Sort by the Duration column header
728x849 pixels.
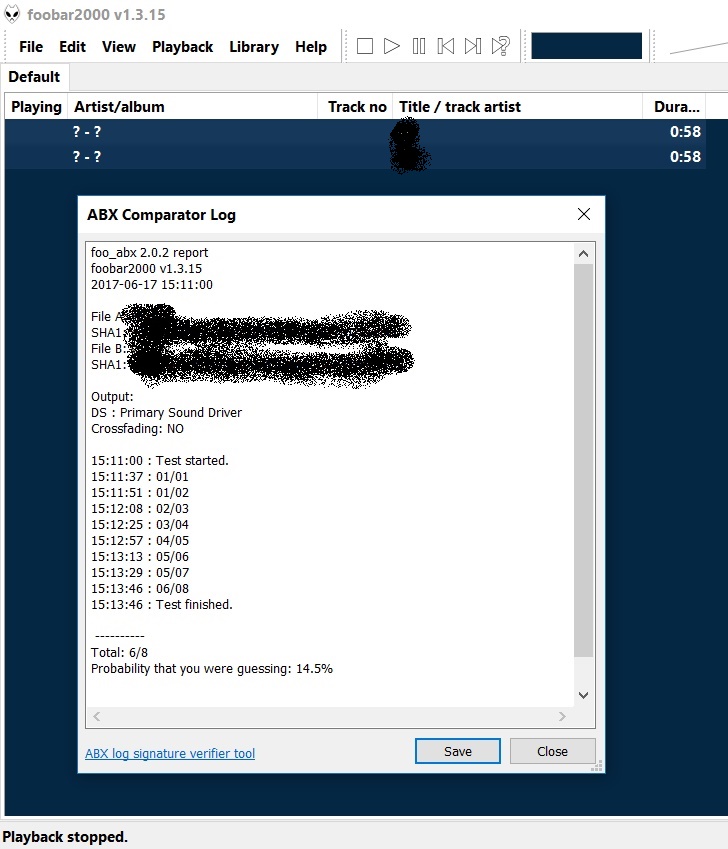[x=674, y=107]
